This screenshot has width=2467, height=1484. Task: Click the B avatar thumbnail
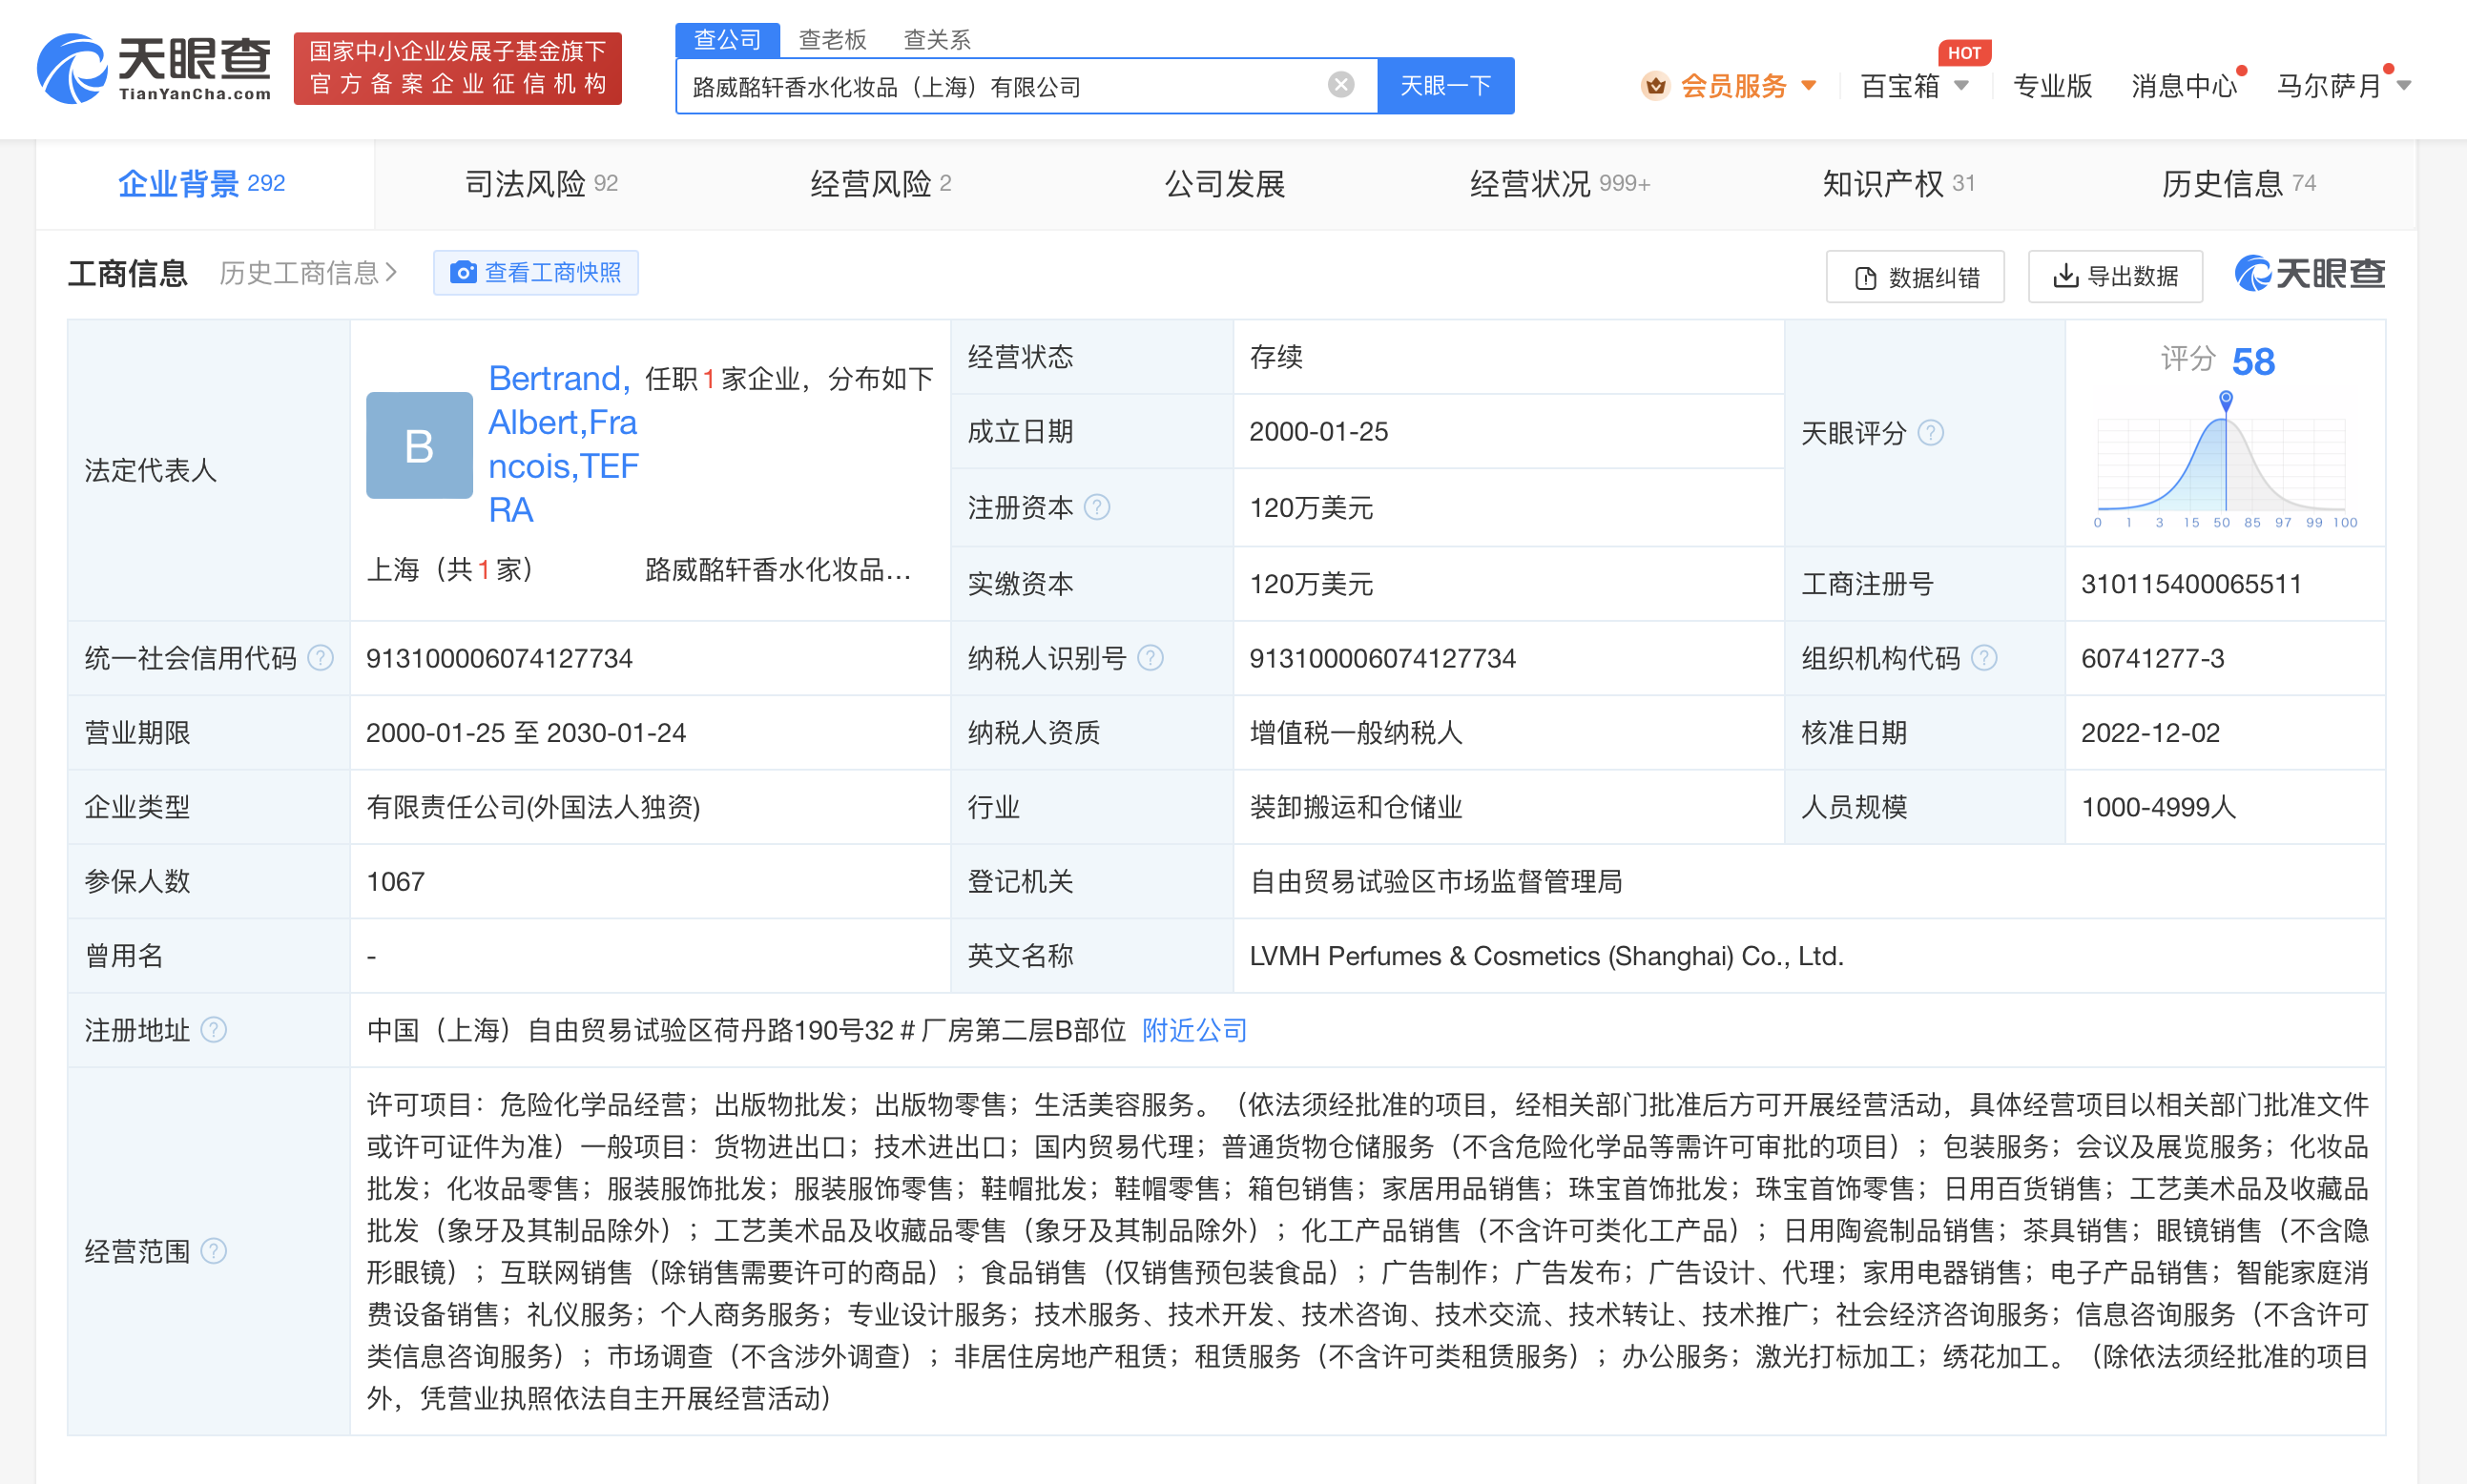(419, 445)
